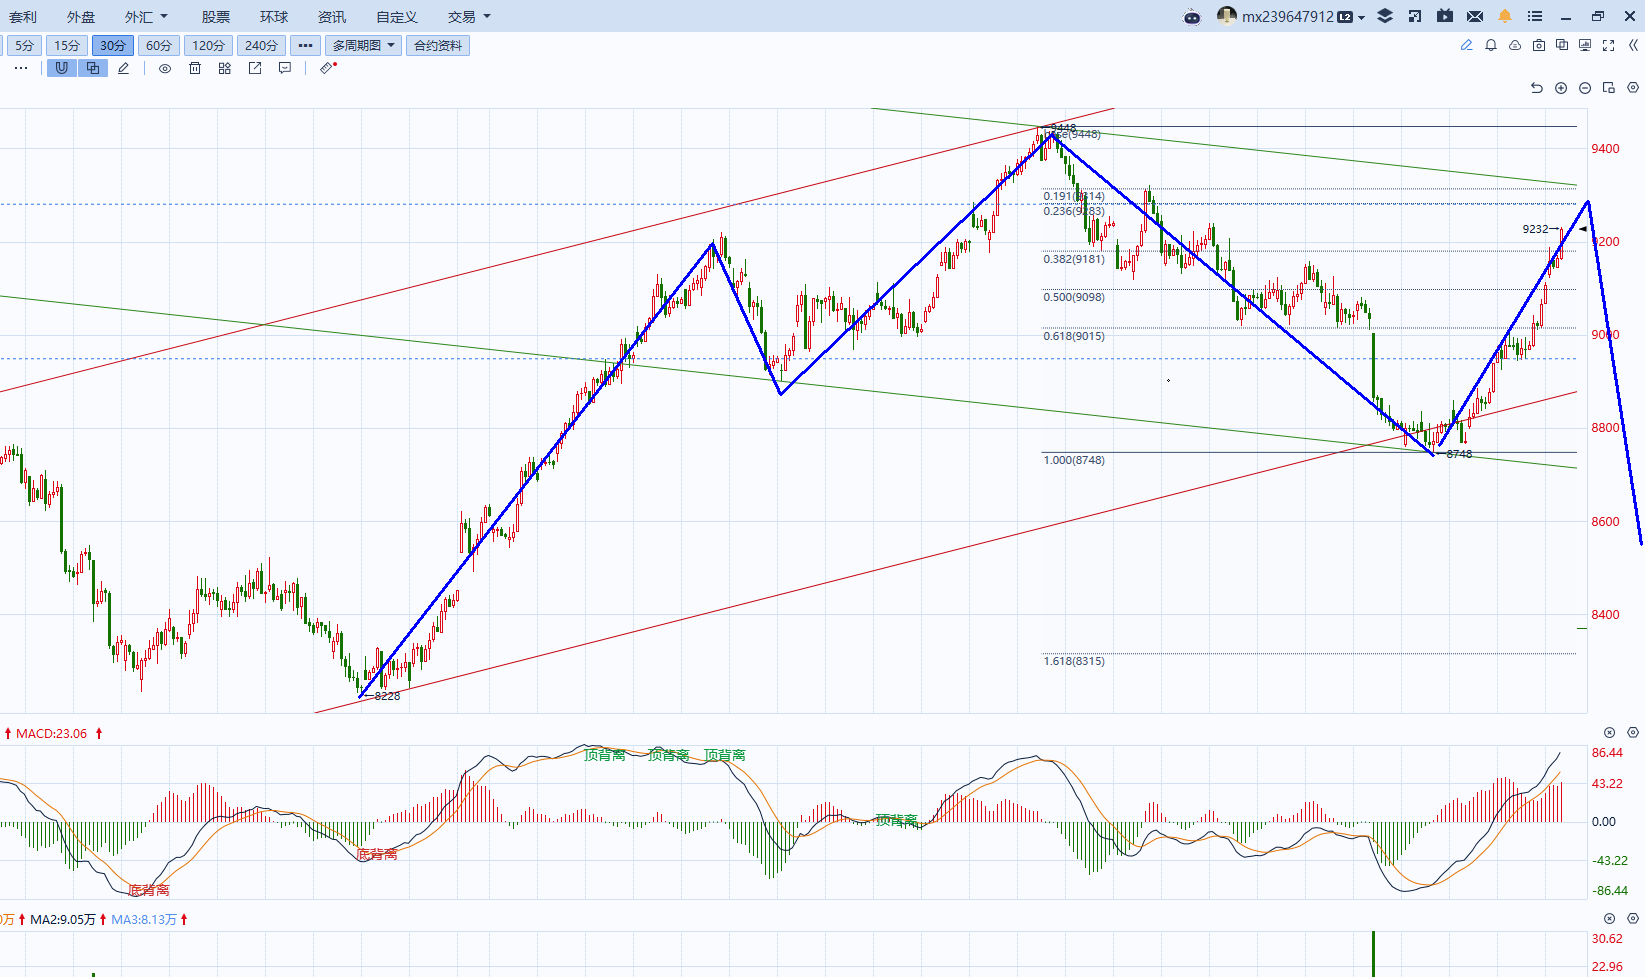Click the cloud sync icon
This screenshot has height=977, width=1645.
click(x=1515, y=45)
